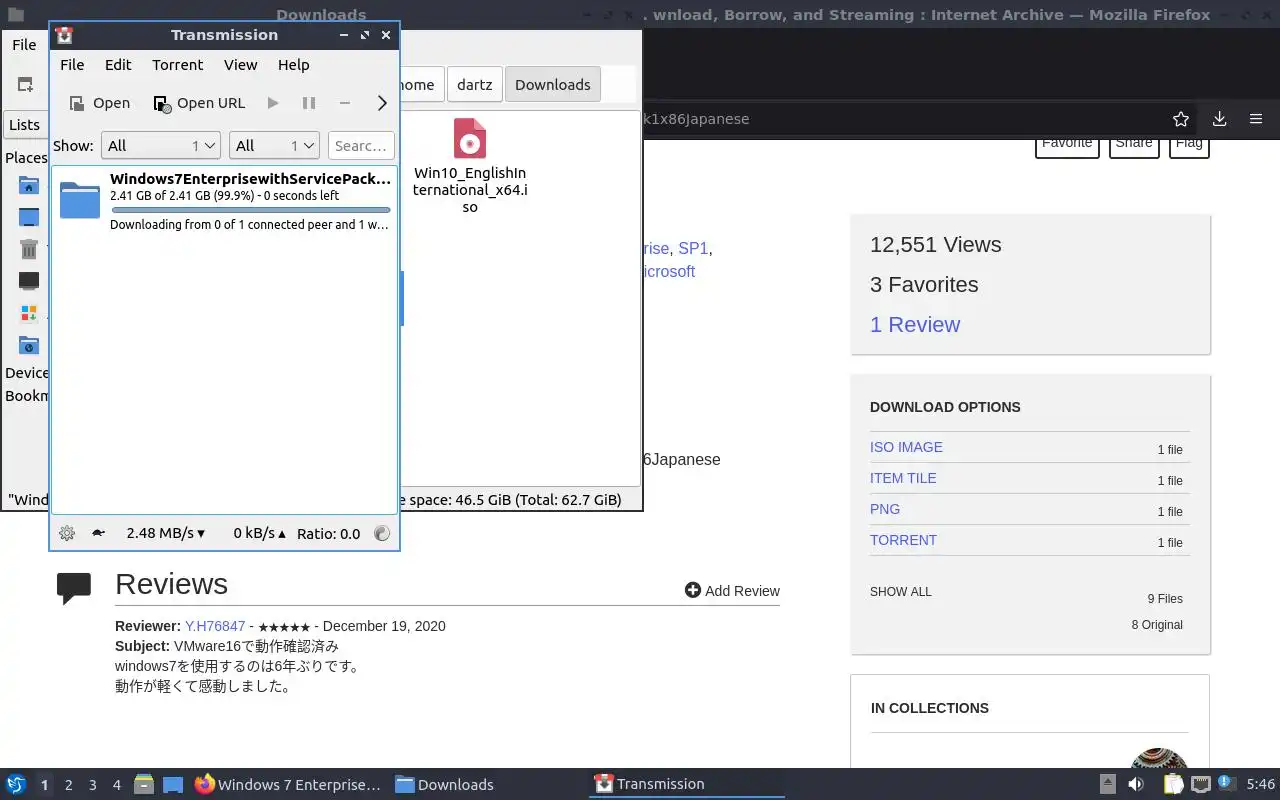Start the torrent with the play icon

pyautogui.click(x=273, y=103)
